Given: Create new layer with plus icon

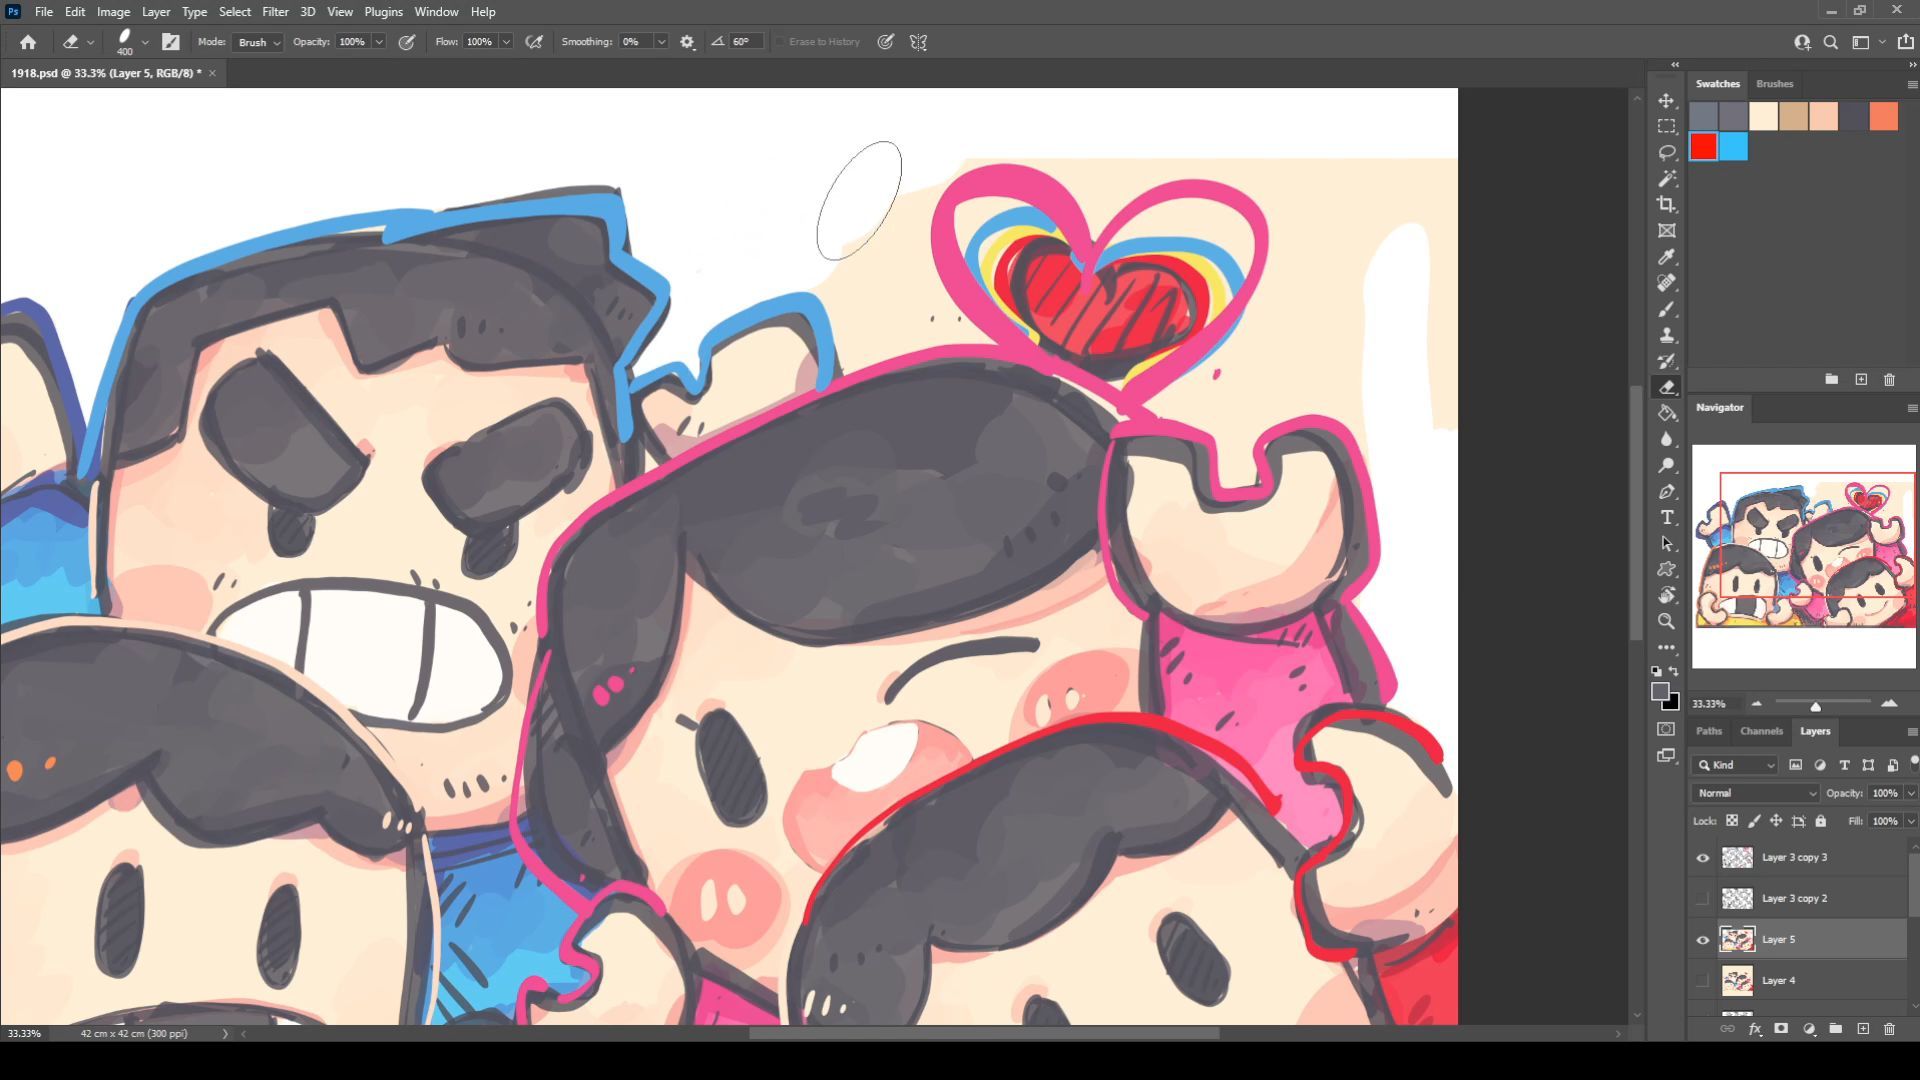Looking at the screenshot, I should (1863, 1028).
